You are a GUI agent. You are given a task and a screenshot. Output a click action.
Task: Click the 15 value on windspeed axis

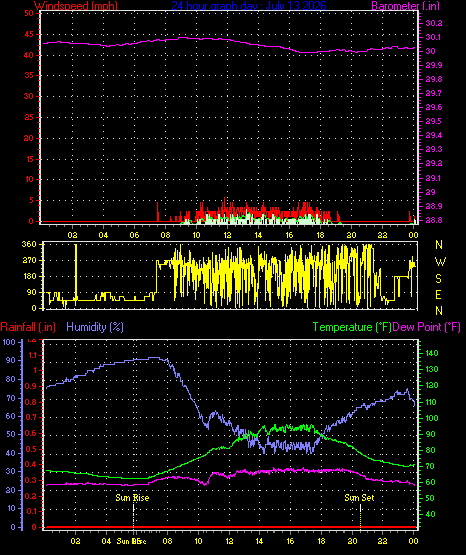[x=29, y=159]
